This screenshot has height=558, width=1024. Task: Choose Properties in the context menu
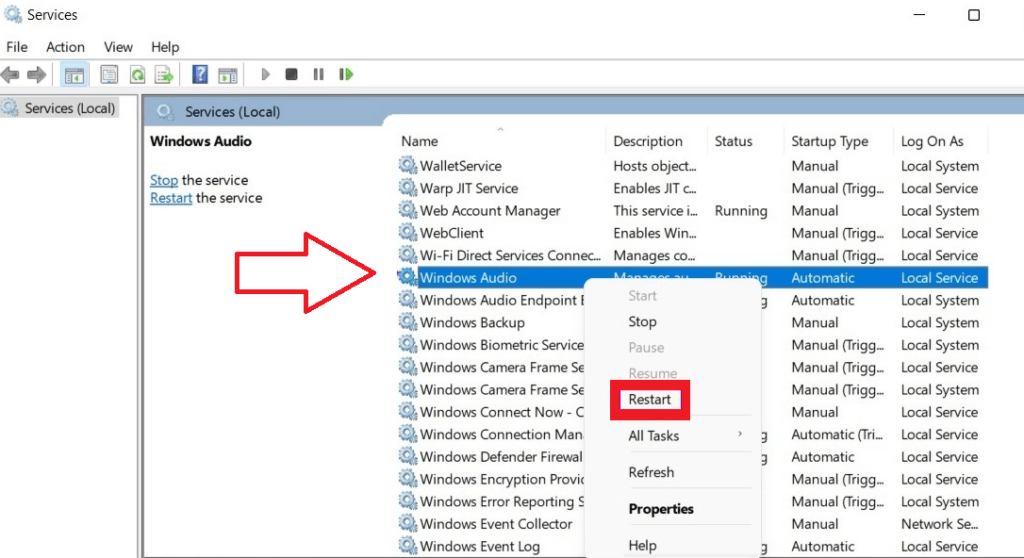coord(661,508)
